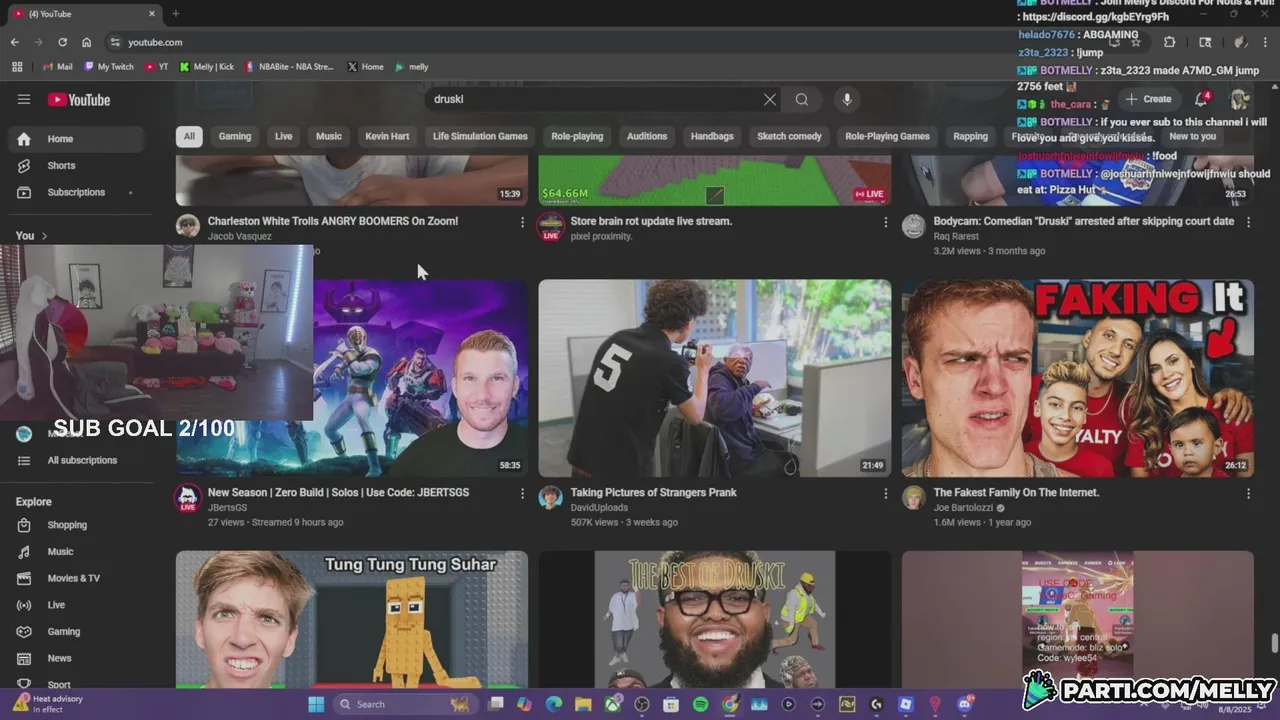Select the Role-Playing Games chip
Image resolution: width=1280 pixels, height=720 pixels.
click(x=887, y=136)
